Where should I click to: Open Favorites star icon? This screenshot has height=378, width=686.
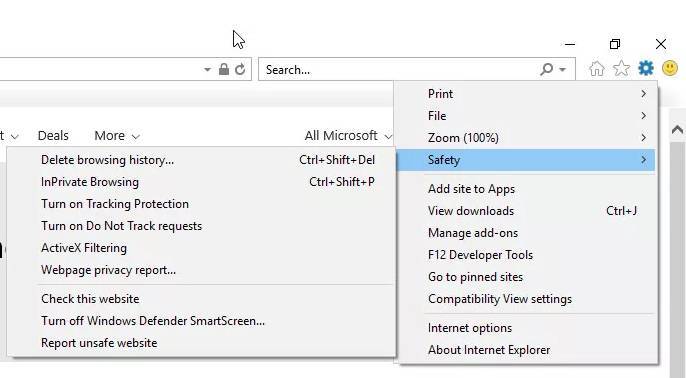[x=621, y=68]
